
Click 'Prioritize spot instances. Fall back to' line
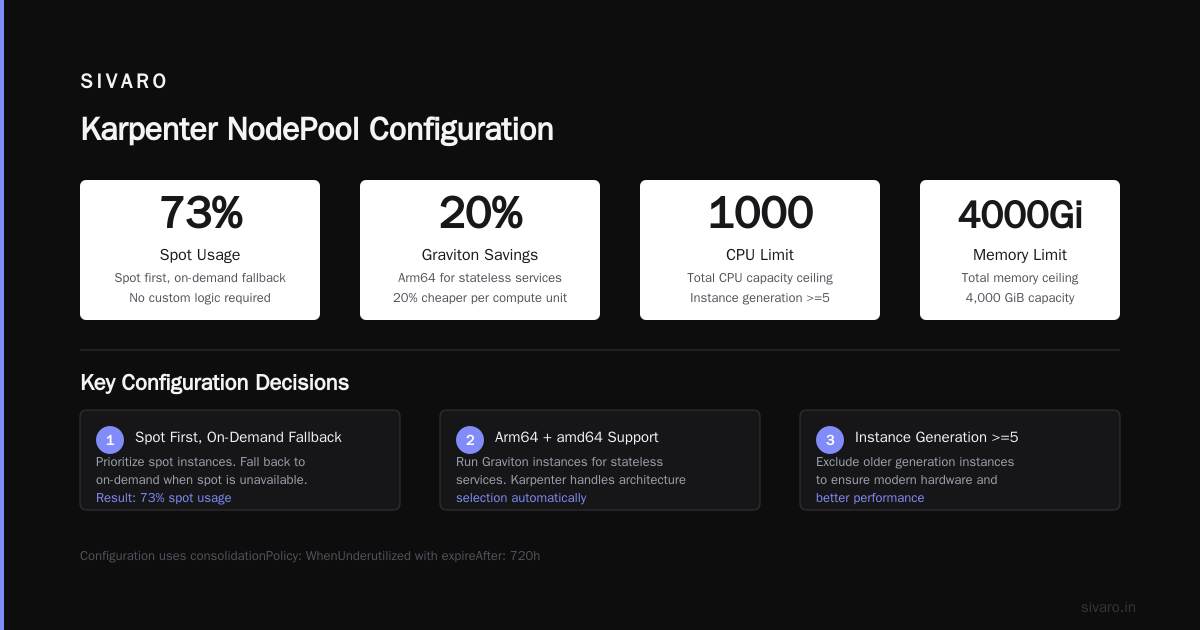click(201, 462)
